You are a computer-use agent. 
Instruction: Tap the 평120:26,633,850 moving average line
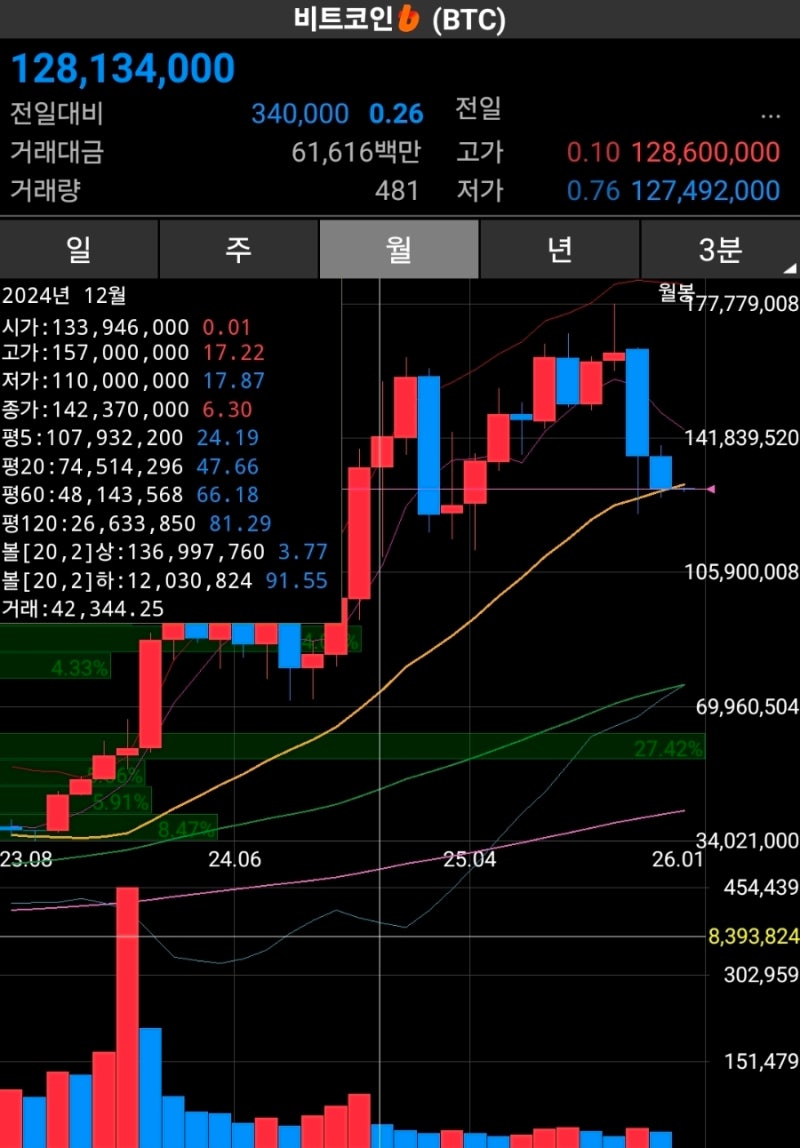[137, 523]
